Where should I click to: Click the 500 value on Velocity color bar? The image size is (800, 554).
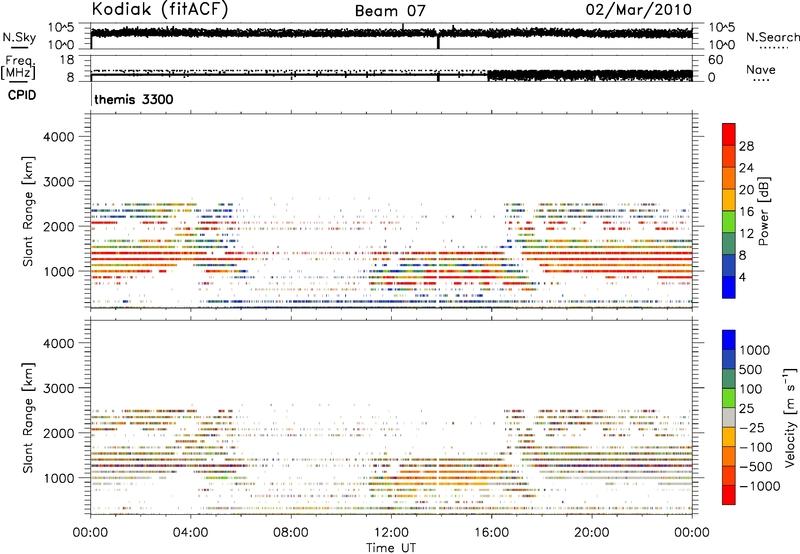pyautogui.click(x=751, y=369)
